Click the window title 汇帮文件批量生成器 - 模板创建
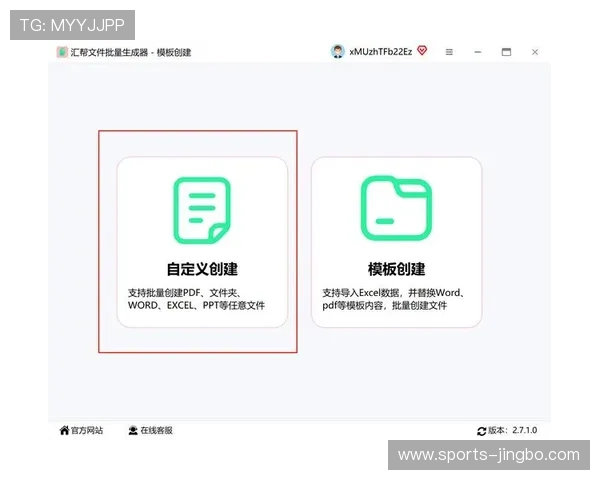600x480 pixels. pos(131,52)
